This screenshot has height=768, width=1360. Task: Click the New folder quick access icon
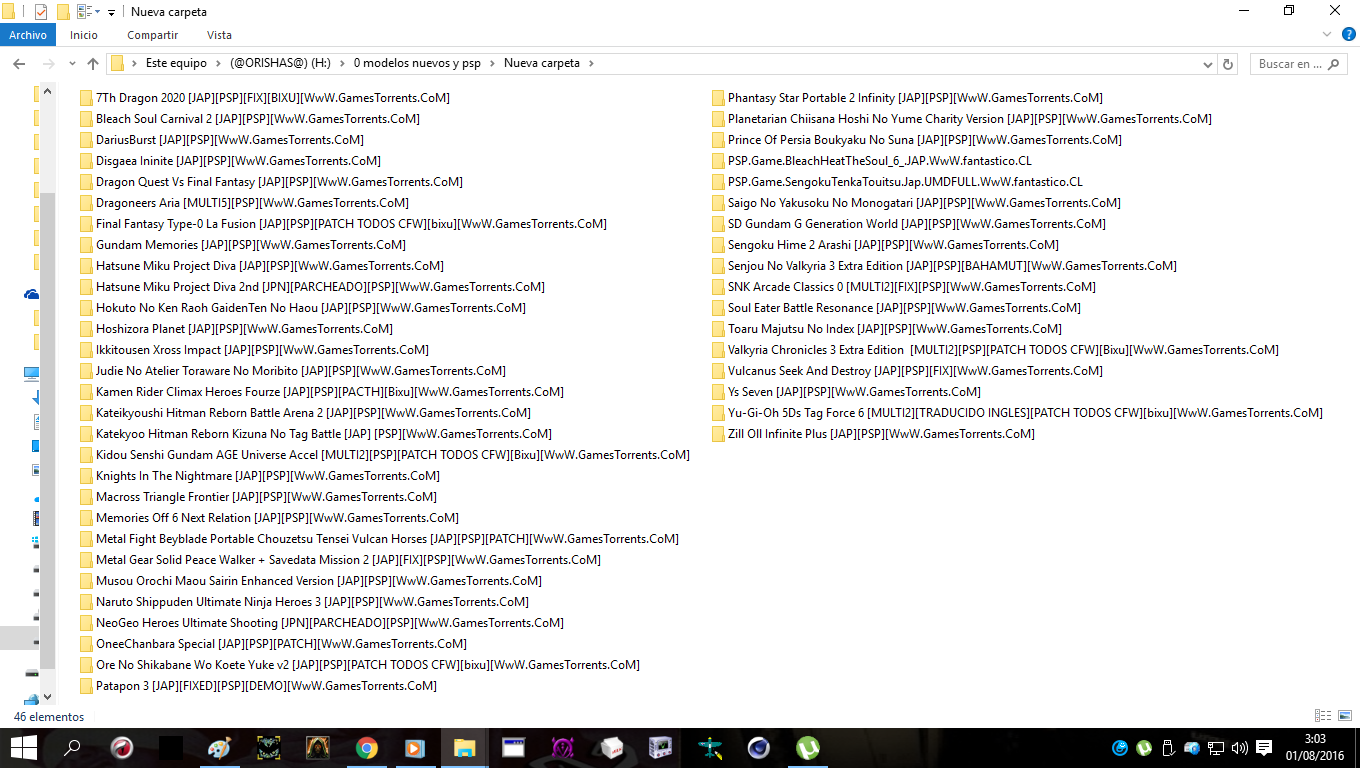point(63,12)
